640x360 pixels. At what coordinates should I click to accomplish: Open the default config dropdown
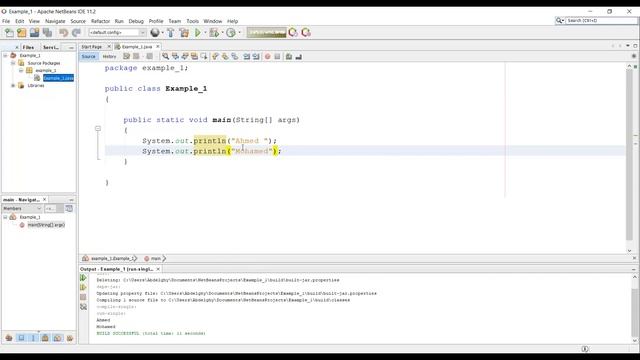(117, 33)
